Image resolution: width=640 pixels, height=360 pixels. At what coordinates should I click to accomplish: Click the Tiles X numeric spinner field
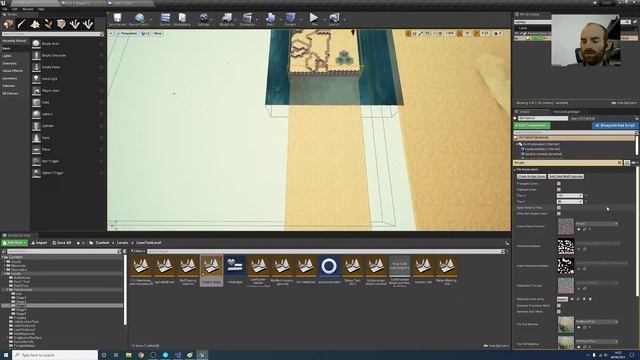tap(570, 196)
